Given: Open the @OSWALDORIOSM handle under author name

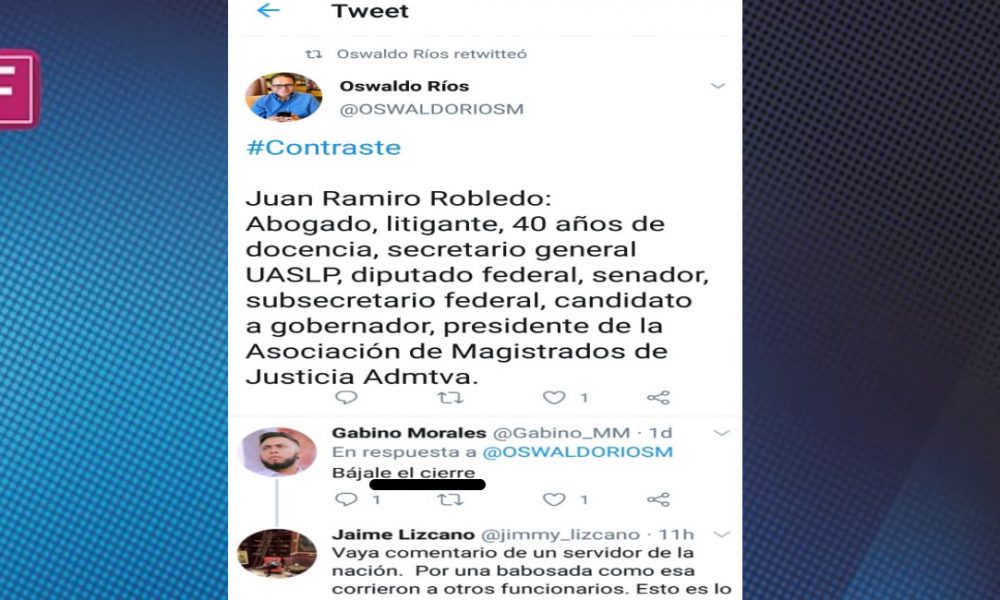Looking at the screenshot, I should [x=432, y=109].
